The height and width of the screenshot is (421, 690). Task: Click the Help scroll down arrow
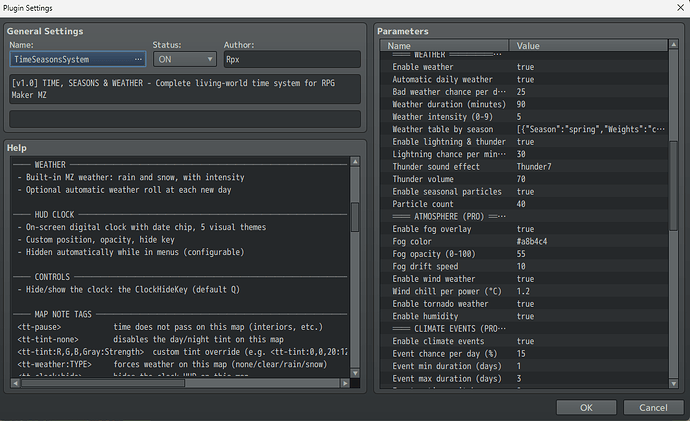[355, 373]
